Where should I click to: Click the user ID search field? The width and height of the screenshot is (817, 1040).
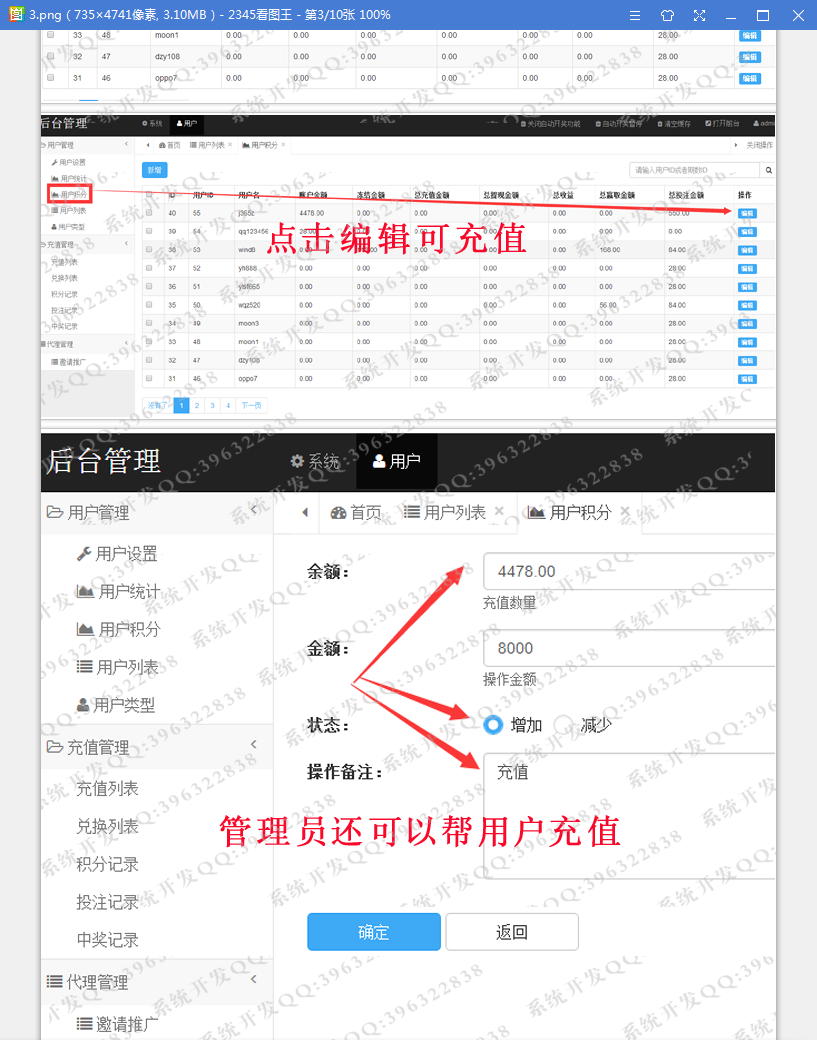coord(695,170)
